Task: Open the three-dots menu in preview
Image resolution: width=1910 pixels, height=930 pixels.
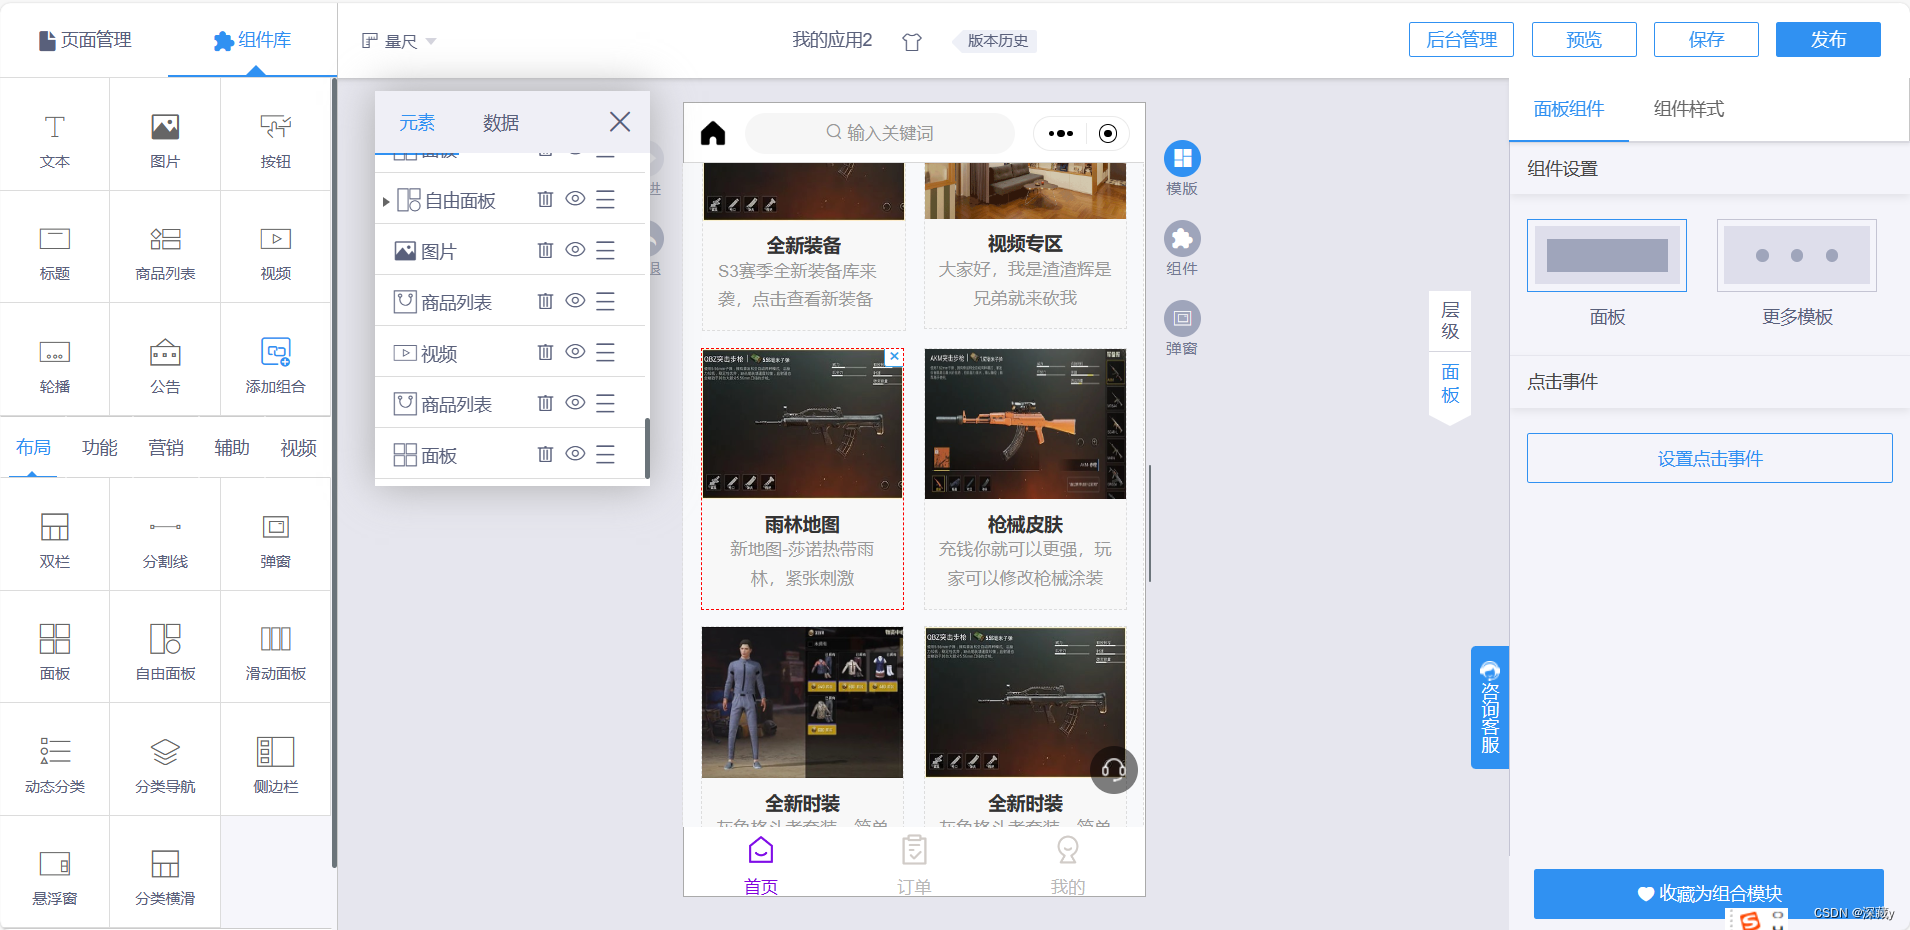Action: pos(1060,133)
